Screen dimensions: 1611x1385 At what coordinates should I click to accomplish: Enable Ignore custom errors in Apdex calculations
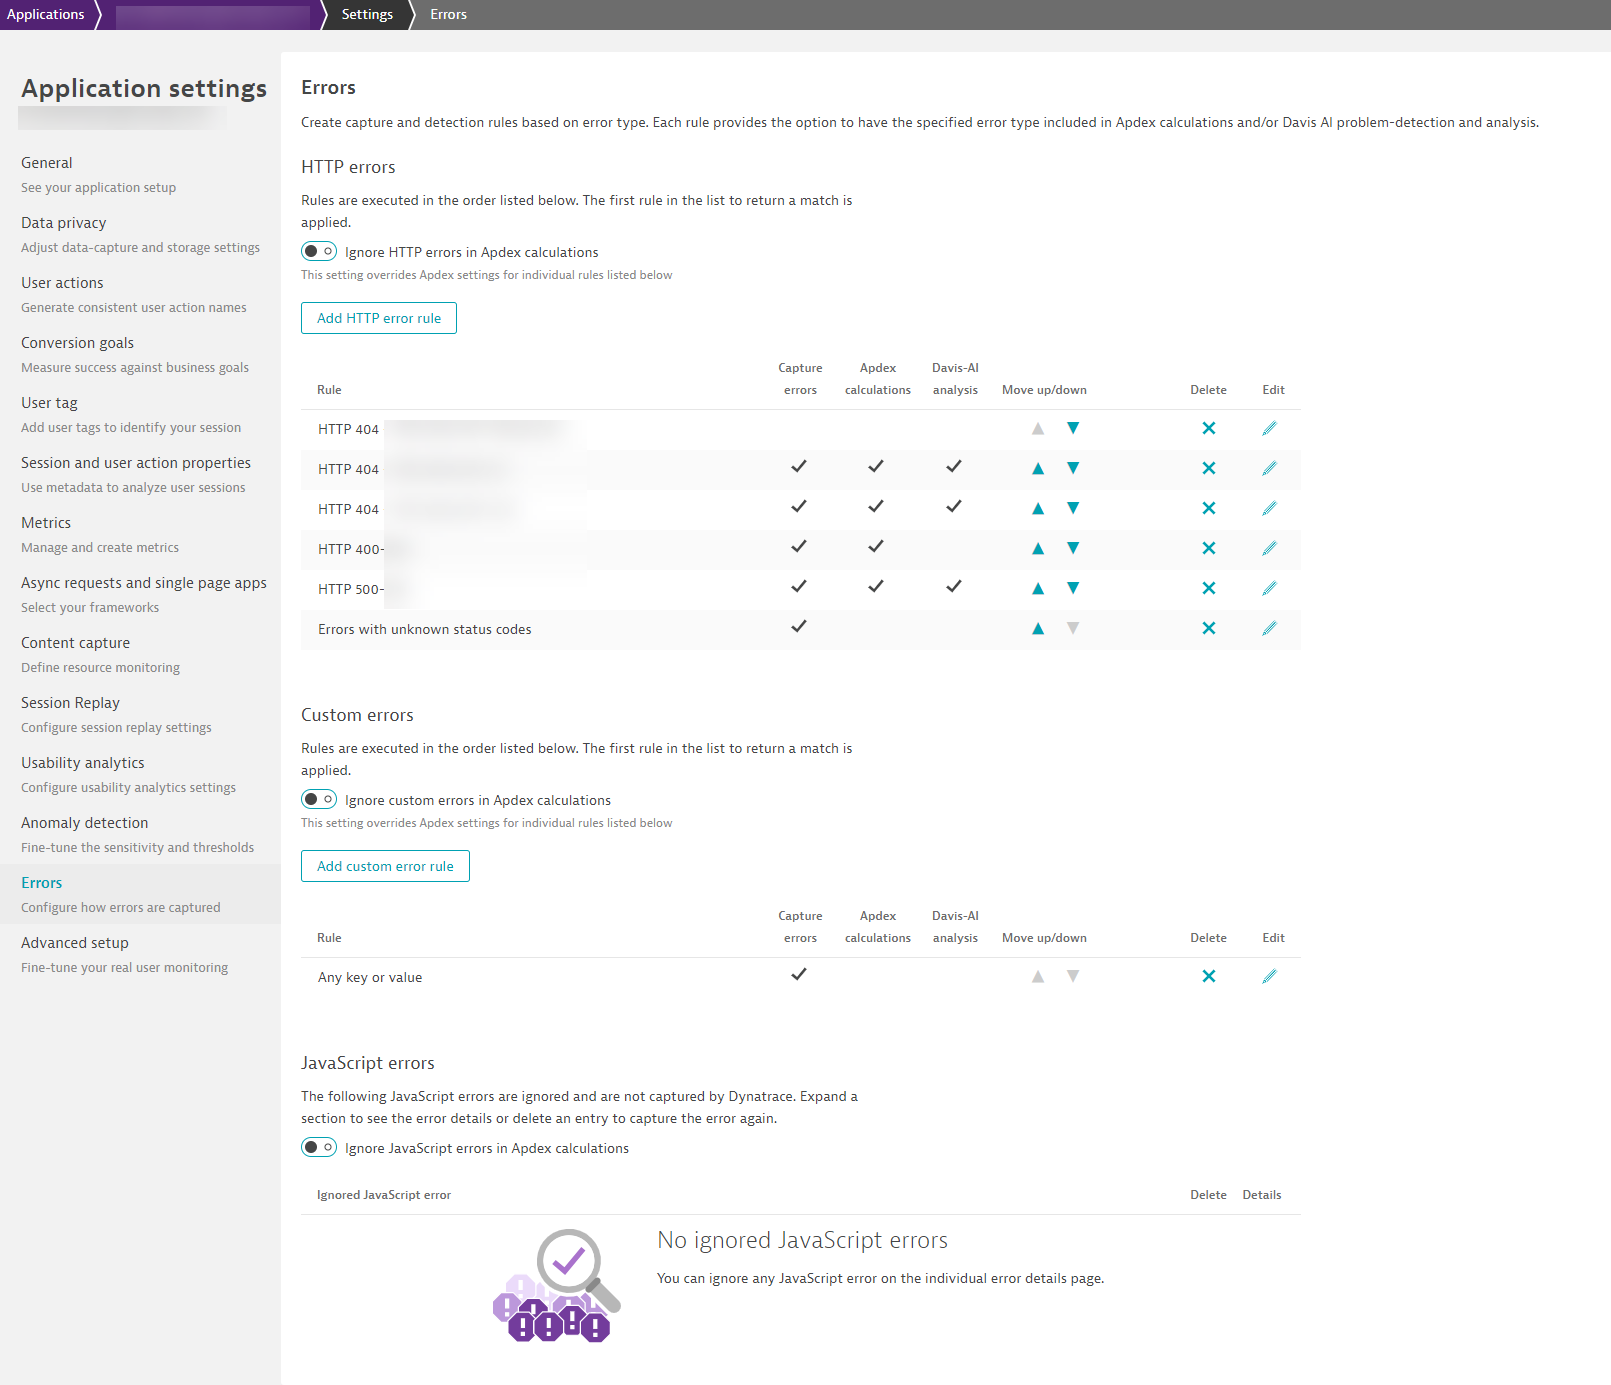[x=319, y=799]
